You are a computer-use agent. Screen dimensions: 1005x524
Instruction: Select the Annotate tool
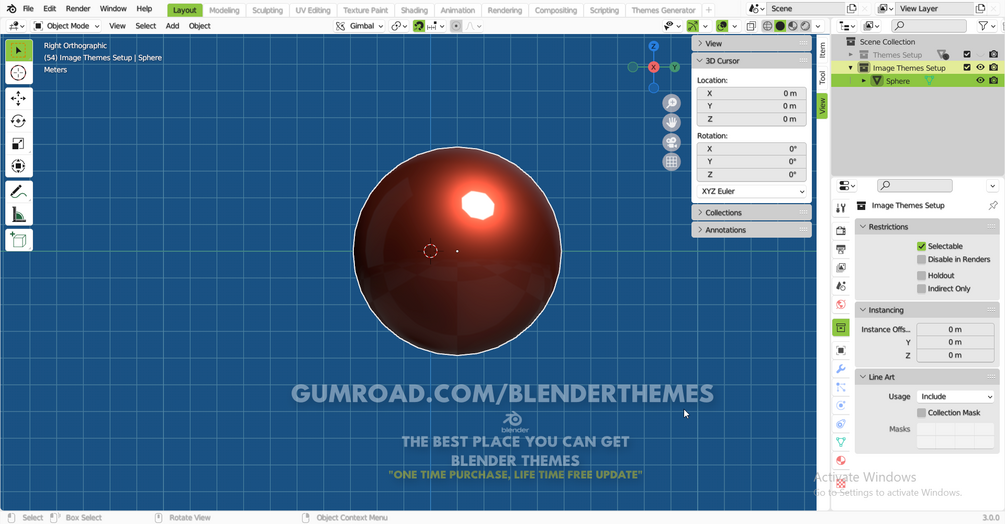pyautogui.click(x=19, y=192)
